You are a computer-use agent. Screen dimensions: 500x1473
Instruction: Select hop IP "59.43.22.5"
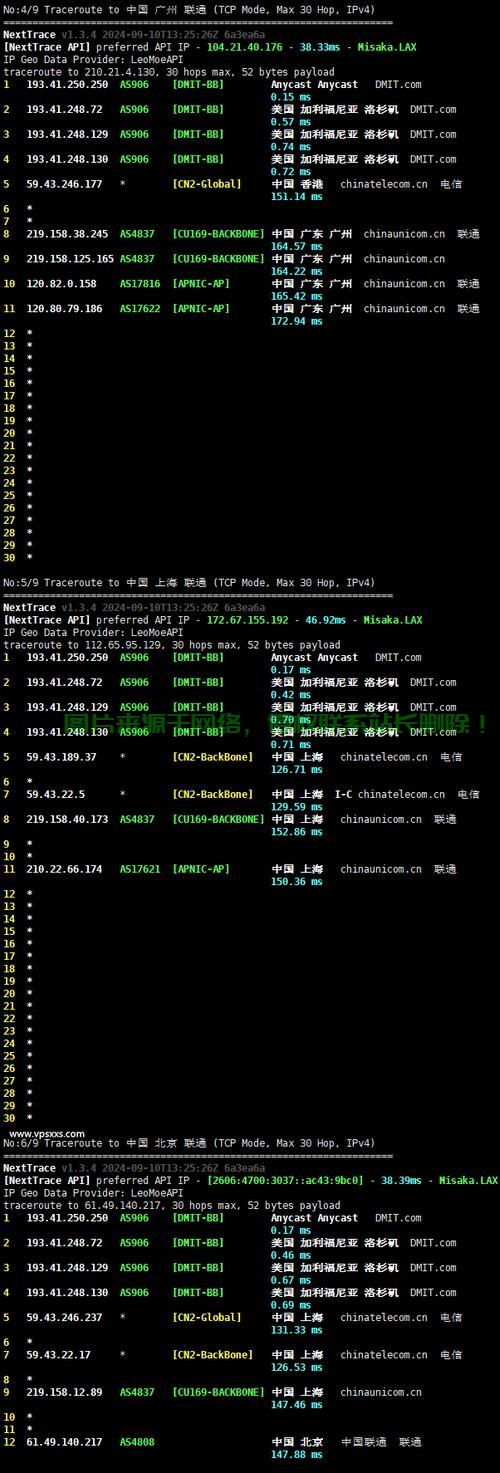pyautogui.click(x=55, y=794)
